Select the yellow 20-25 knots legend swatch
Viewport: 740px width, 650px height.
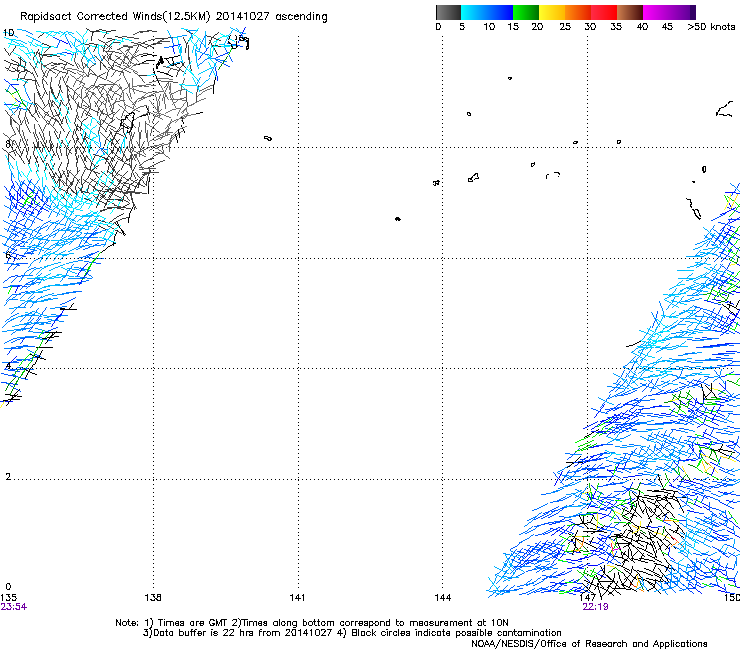pyautogui.click(x=552, y=12)
